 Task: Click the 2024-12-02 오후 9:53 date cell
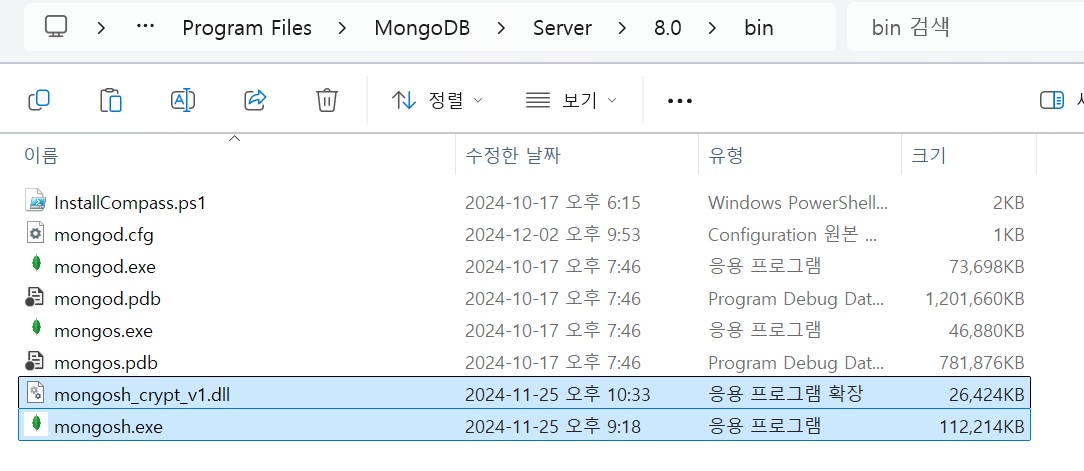point(552,235)
